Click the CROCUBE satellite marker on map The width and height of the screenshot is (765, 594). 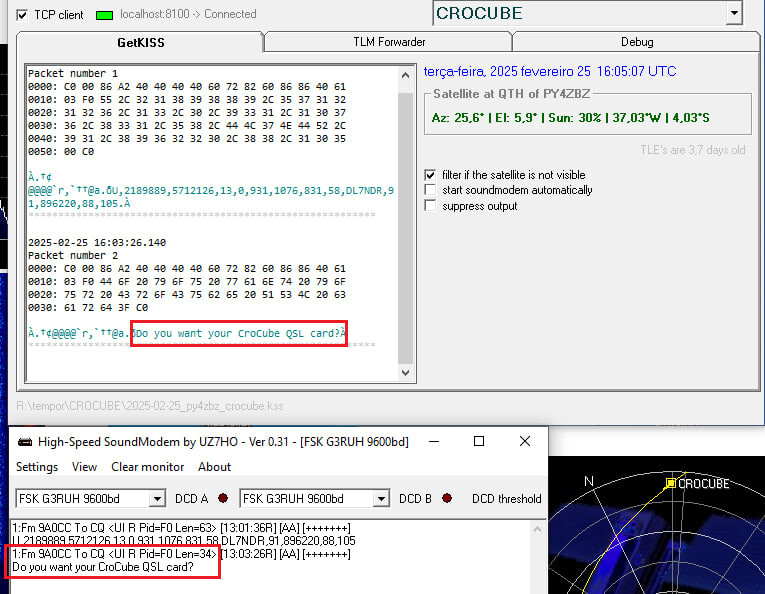[x=671, y=483]
